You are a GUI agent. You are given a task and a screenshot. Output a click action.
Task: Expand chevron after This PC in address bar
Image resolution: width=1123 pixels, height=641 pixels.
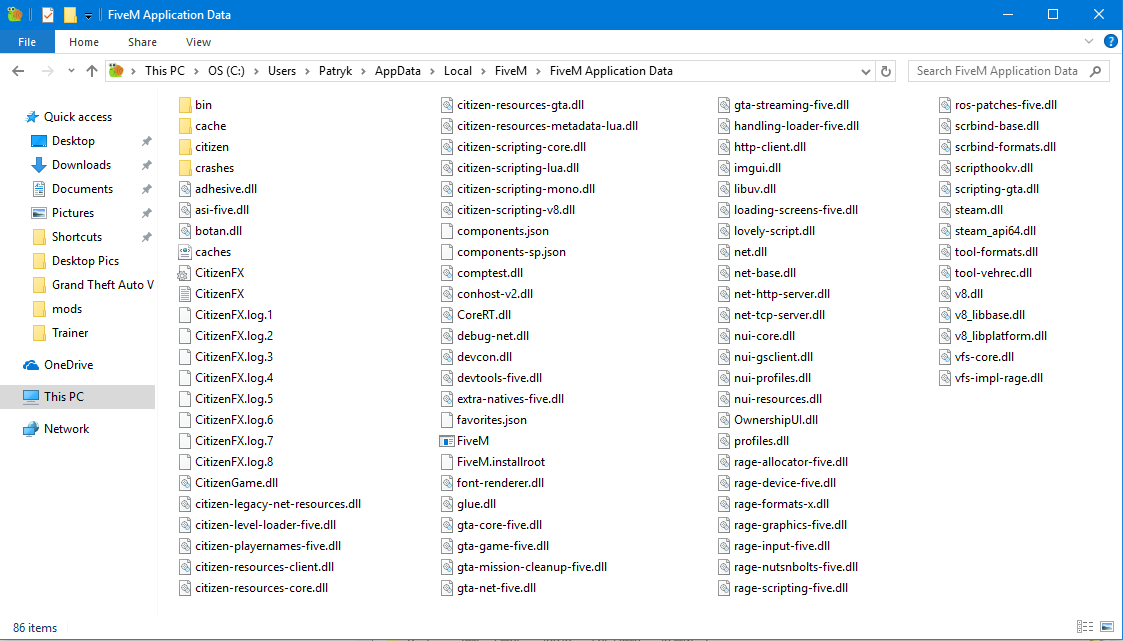196,71
